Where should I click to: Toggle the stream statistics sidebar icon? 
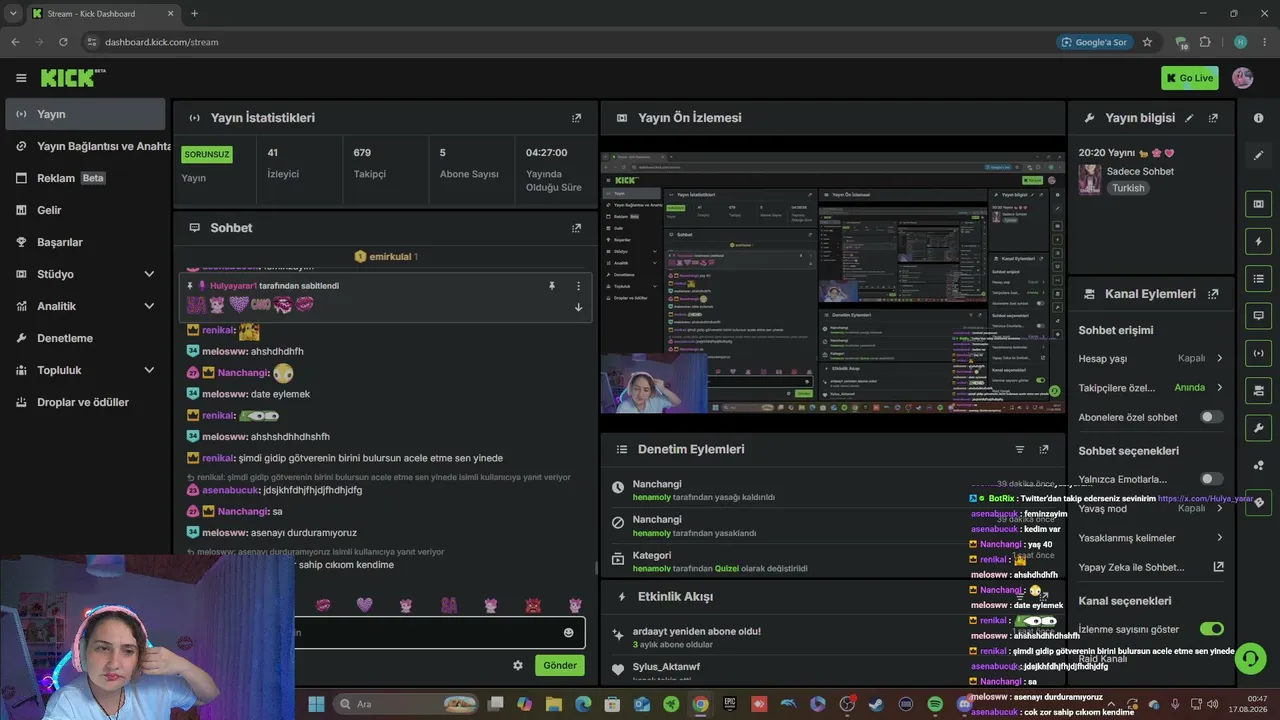(1258, 352)
